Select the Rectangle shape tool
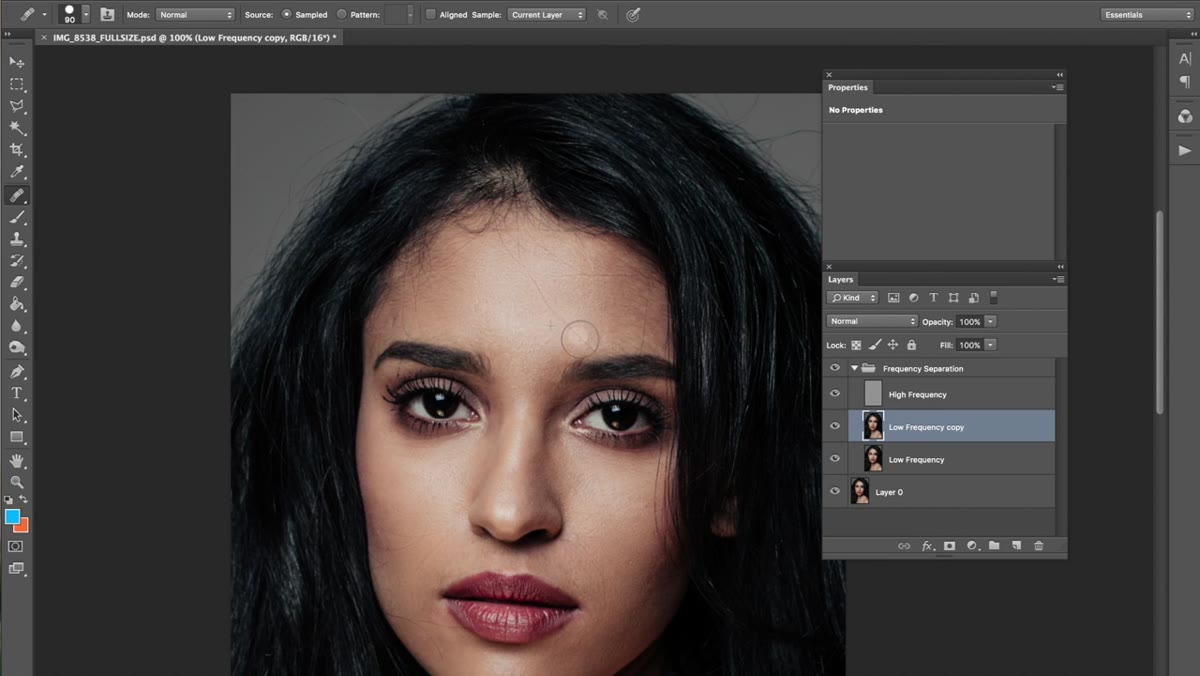The height and width of the screenshot is (676, 1200). [17, 437]
